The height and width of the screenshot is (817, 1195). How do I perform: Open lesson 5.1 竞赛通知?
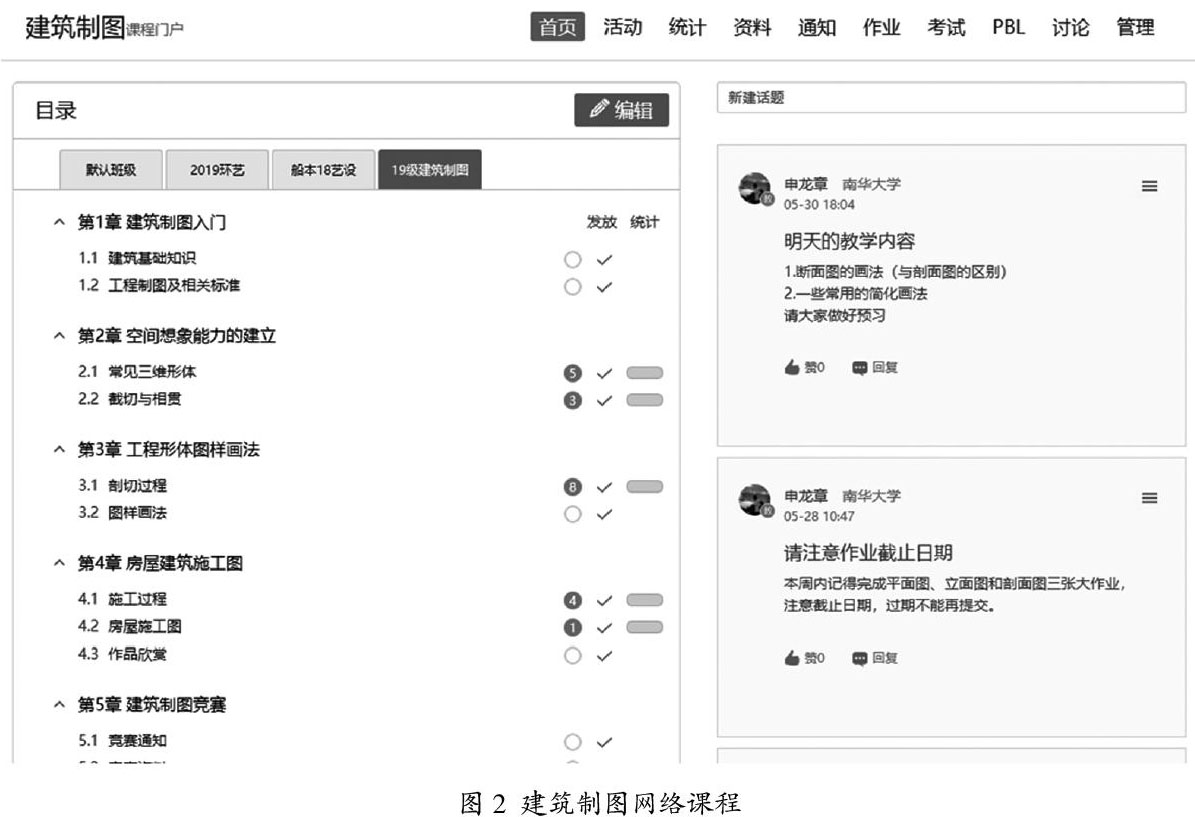122,740
